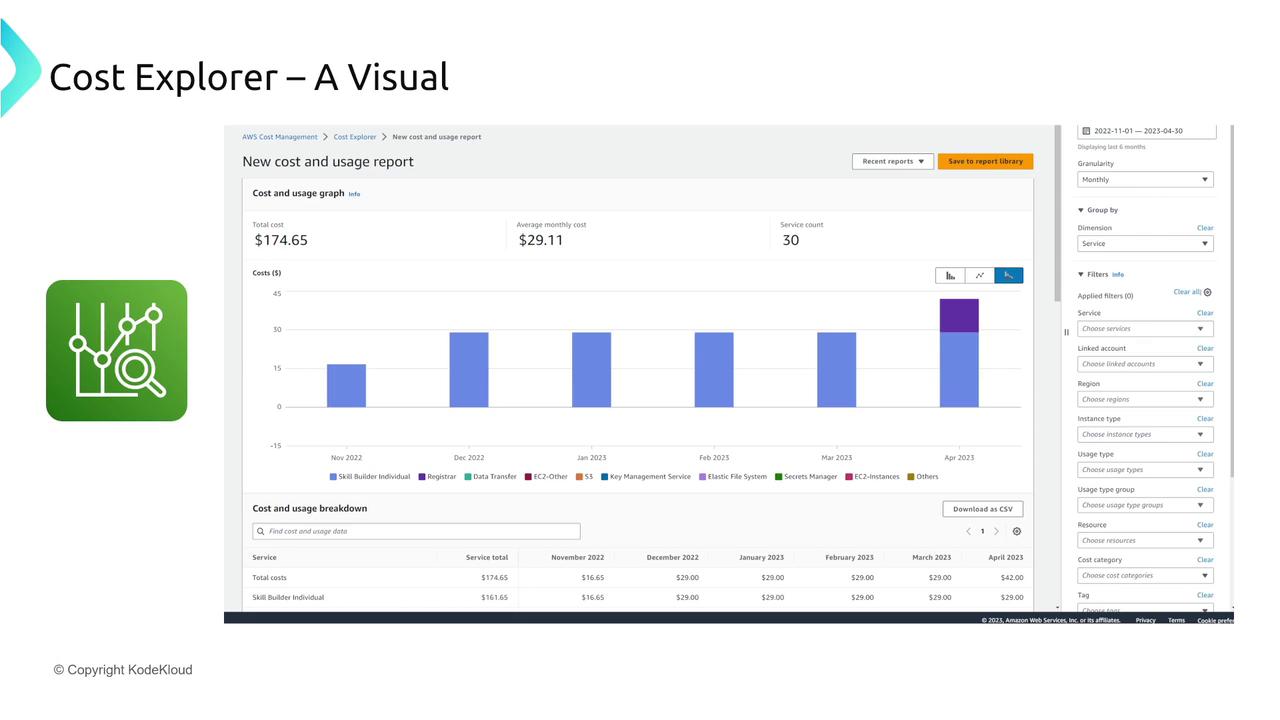Switch the graph to bar chart view
The image size is (1280, 720).
pyautogui.click(x=950, y=275)
